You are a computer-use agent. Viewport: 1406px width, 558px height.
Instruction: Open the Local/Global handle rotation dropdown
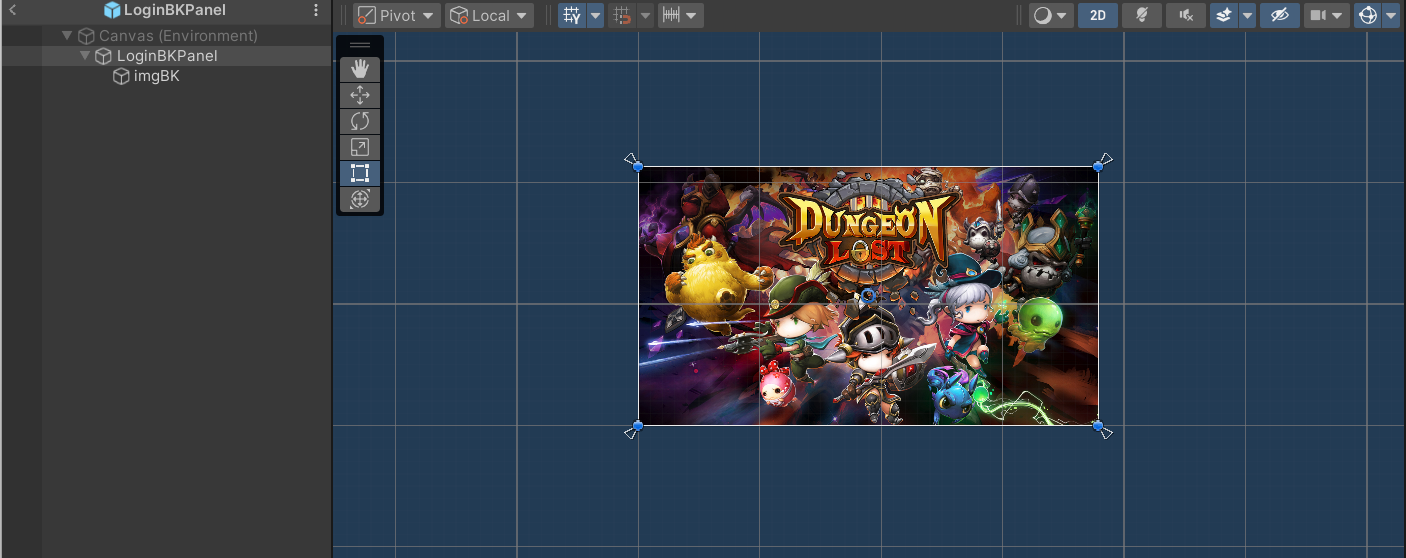click(489, 15)
